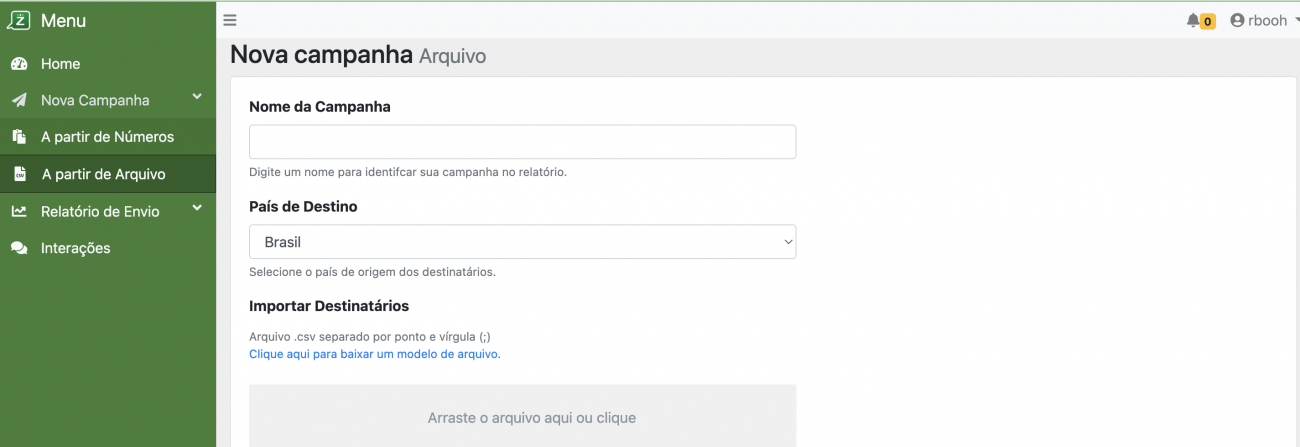Click the file drop zone Arraste o arquivo
Screen dimensions: 1300x447
[522, 416]
